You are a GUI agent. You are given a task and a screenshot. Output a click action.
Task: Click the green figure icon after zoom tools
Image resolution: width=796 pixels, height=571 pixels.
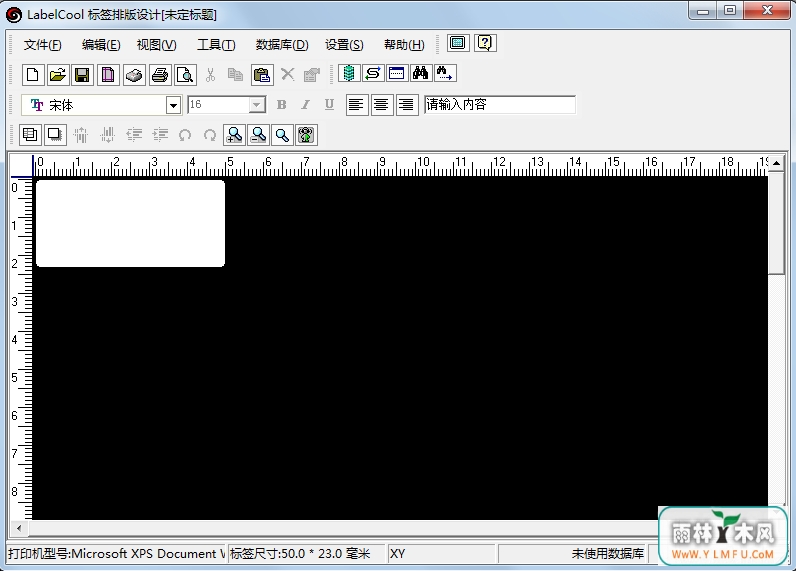coord(306,135)
